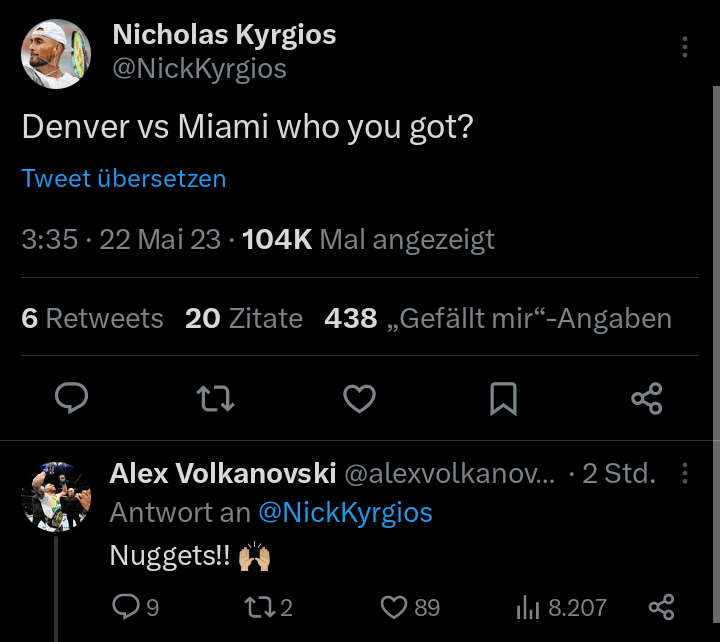The height and width of the screenshot is (642, 720).
Task: Reply to the Denver vs Miami tweet
Action: coord(70,399)
